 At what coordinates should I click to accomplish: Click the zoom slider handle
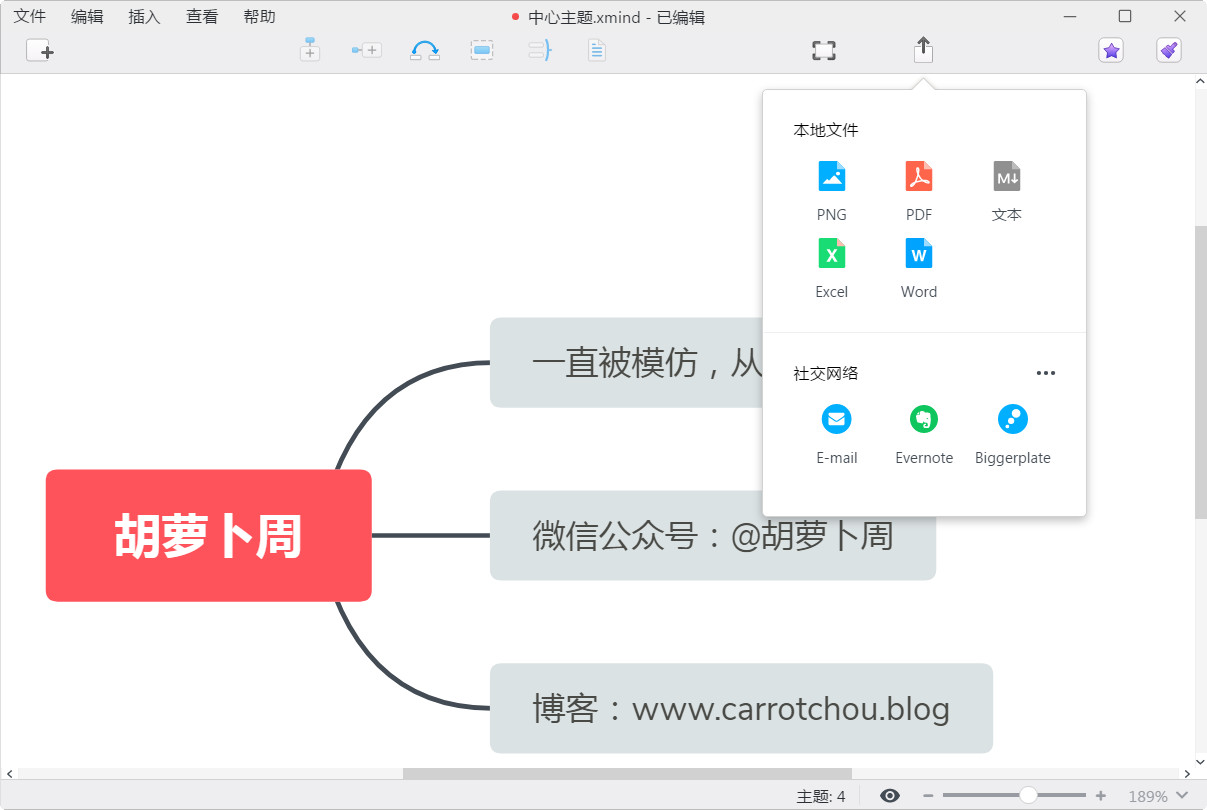tap(1028, 796)
